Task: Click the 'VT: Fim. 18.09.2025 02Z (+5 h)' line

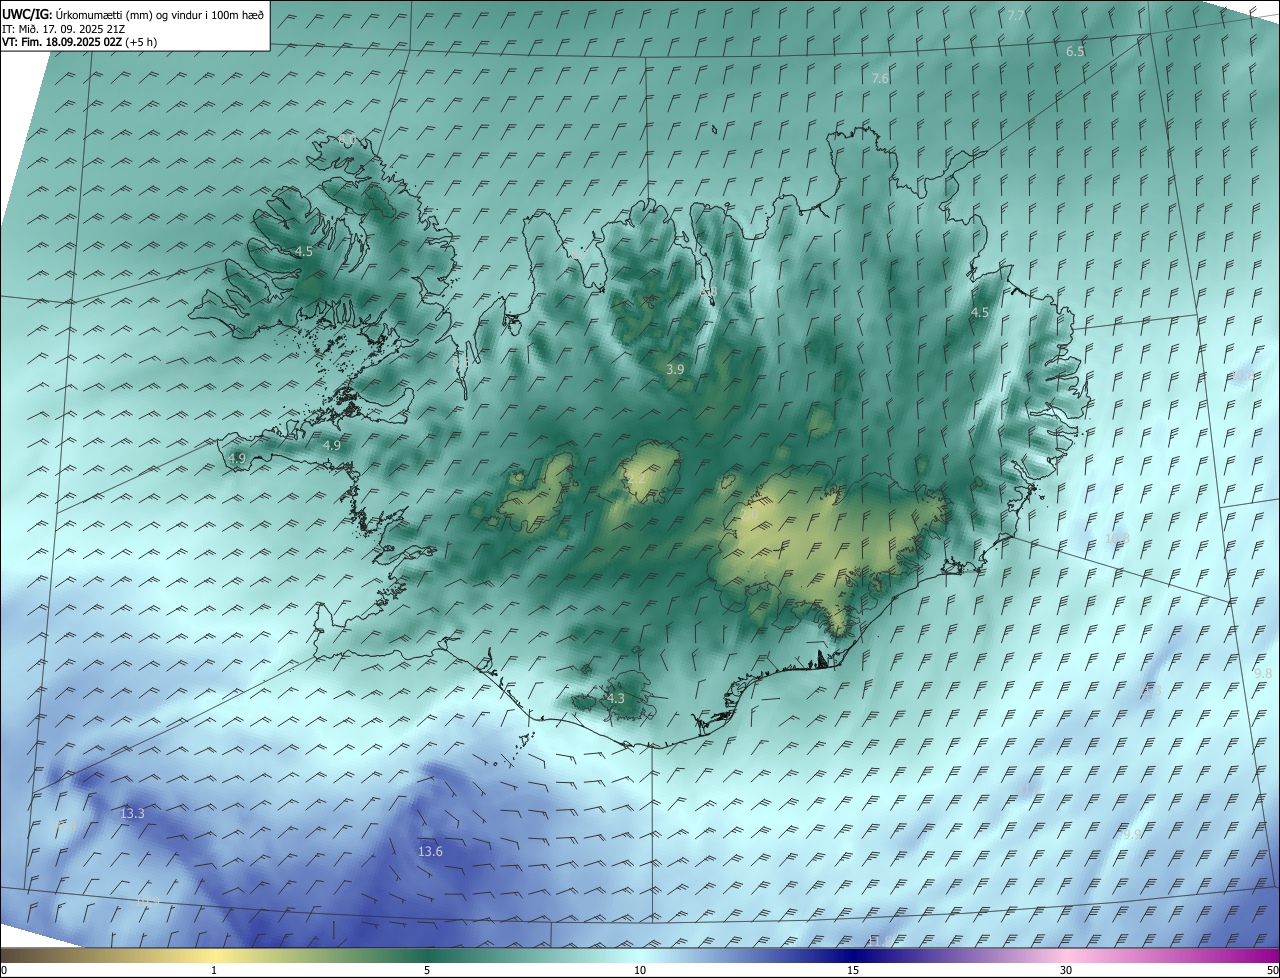Action: click(79, 42)
